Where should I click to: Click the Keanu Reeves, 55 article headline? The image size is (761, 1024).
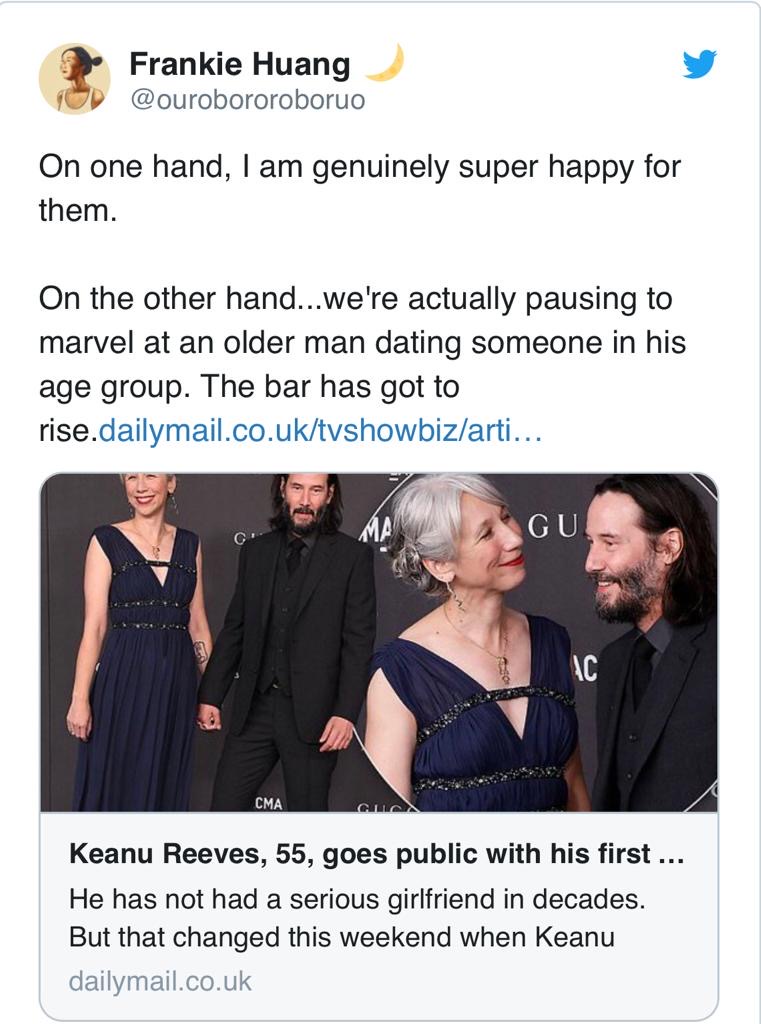376,854
